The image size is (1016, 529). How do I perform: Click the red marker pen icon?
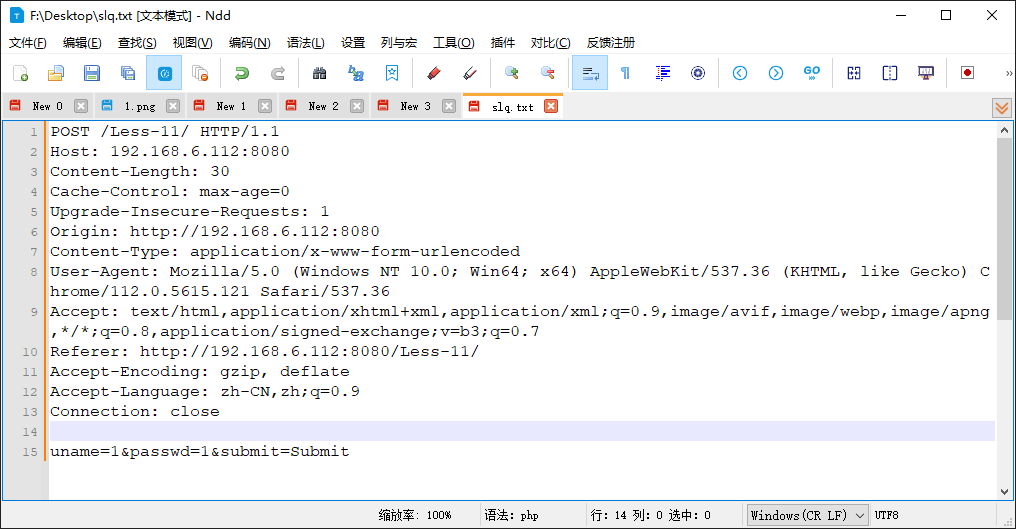(x=433, y=73)
